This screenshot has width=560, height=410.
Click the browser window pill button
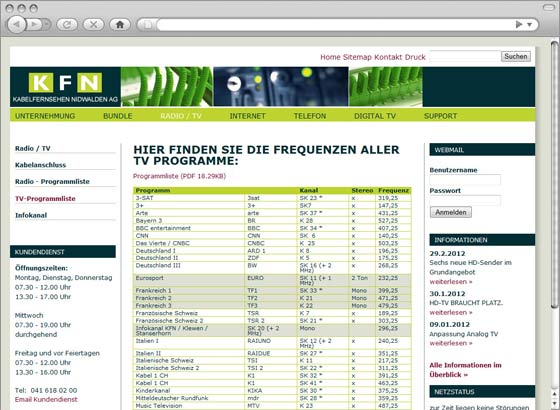coord(548,8)
